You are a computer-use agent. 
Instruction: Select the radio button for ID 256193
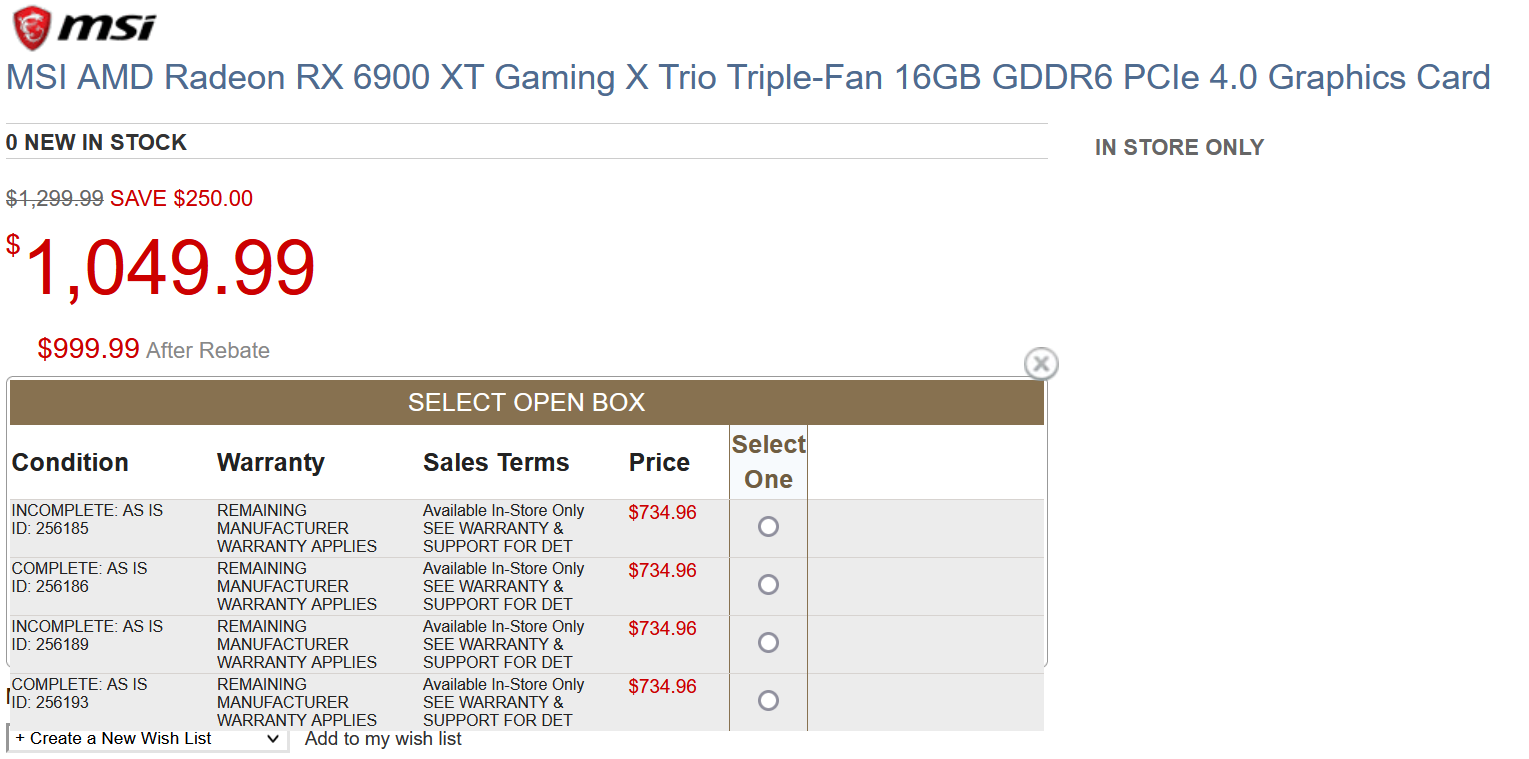pos(768,701)
